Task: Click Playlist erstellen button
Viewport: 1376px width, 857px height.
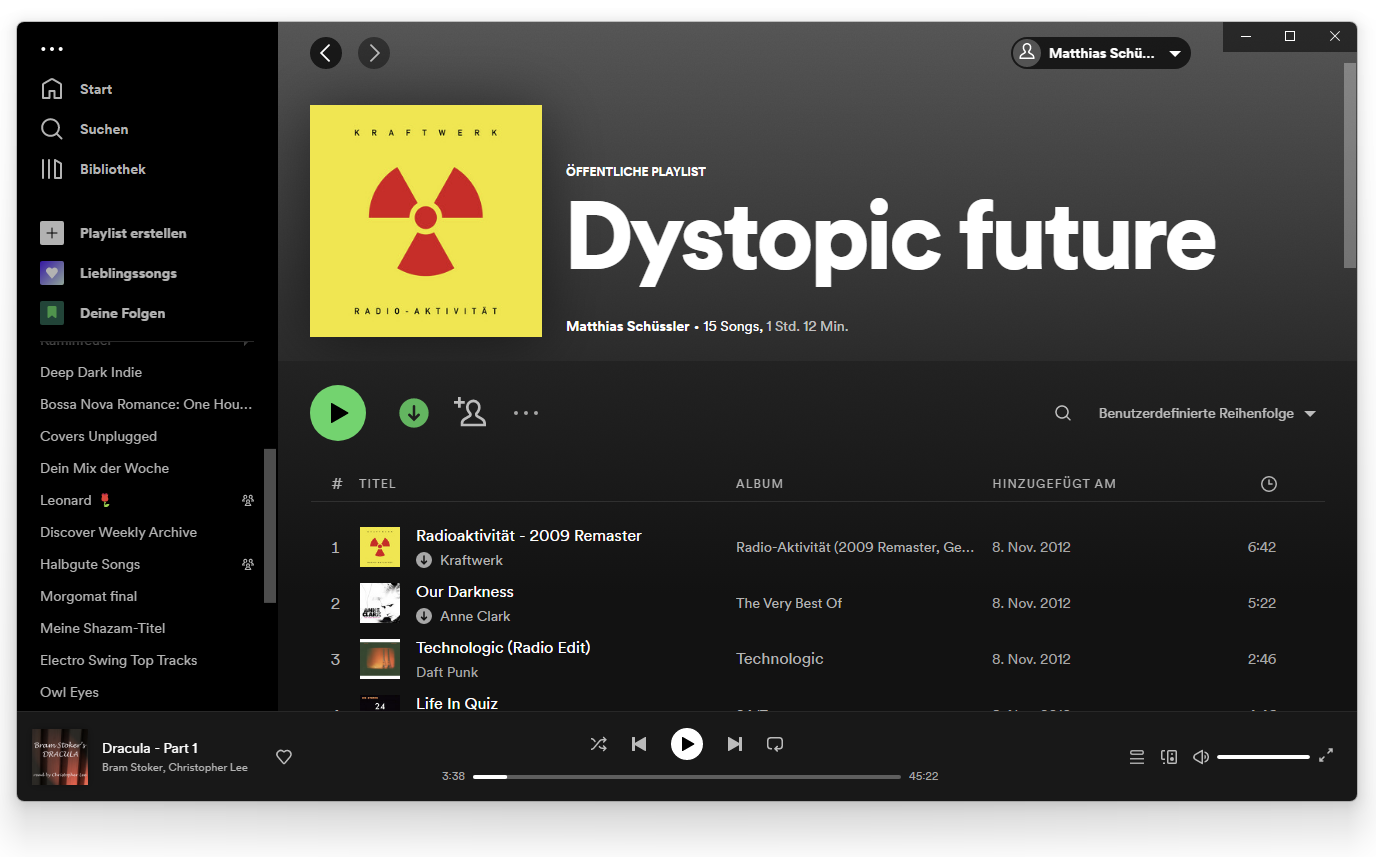Action: pos(132,233)
